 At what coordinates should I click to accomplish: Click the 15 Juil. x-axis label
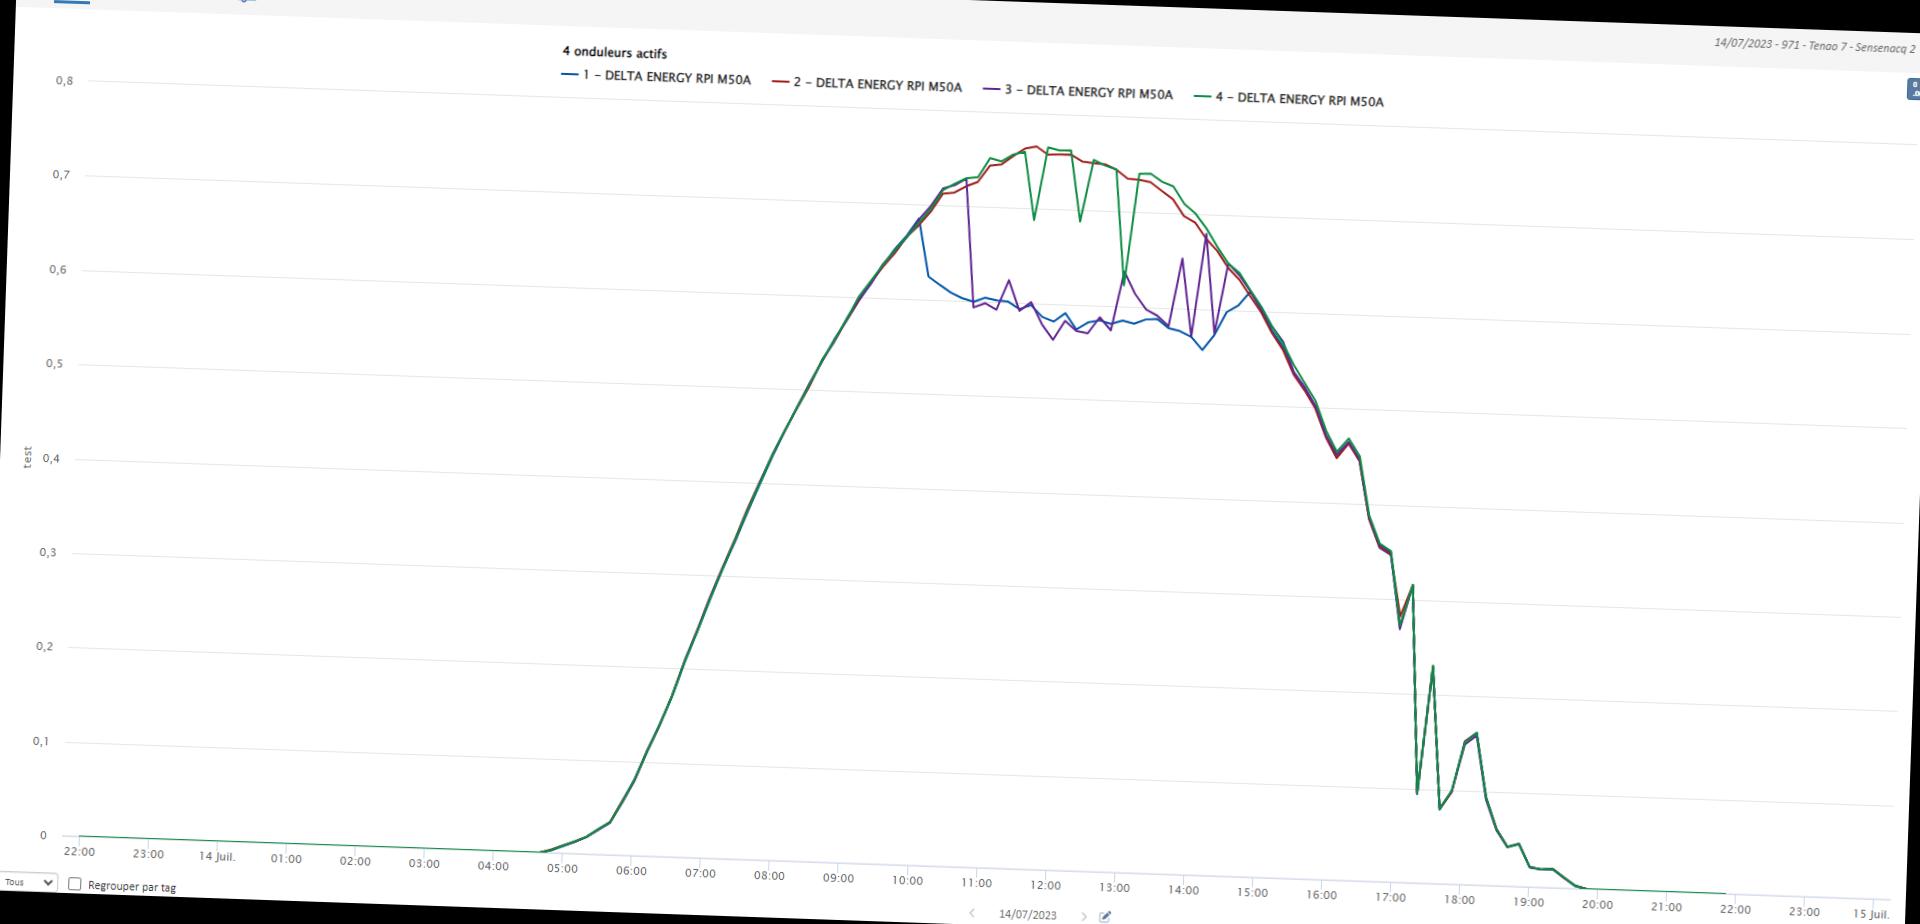point(1871,914)
